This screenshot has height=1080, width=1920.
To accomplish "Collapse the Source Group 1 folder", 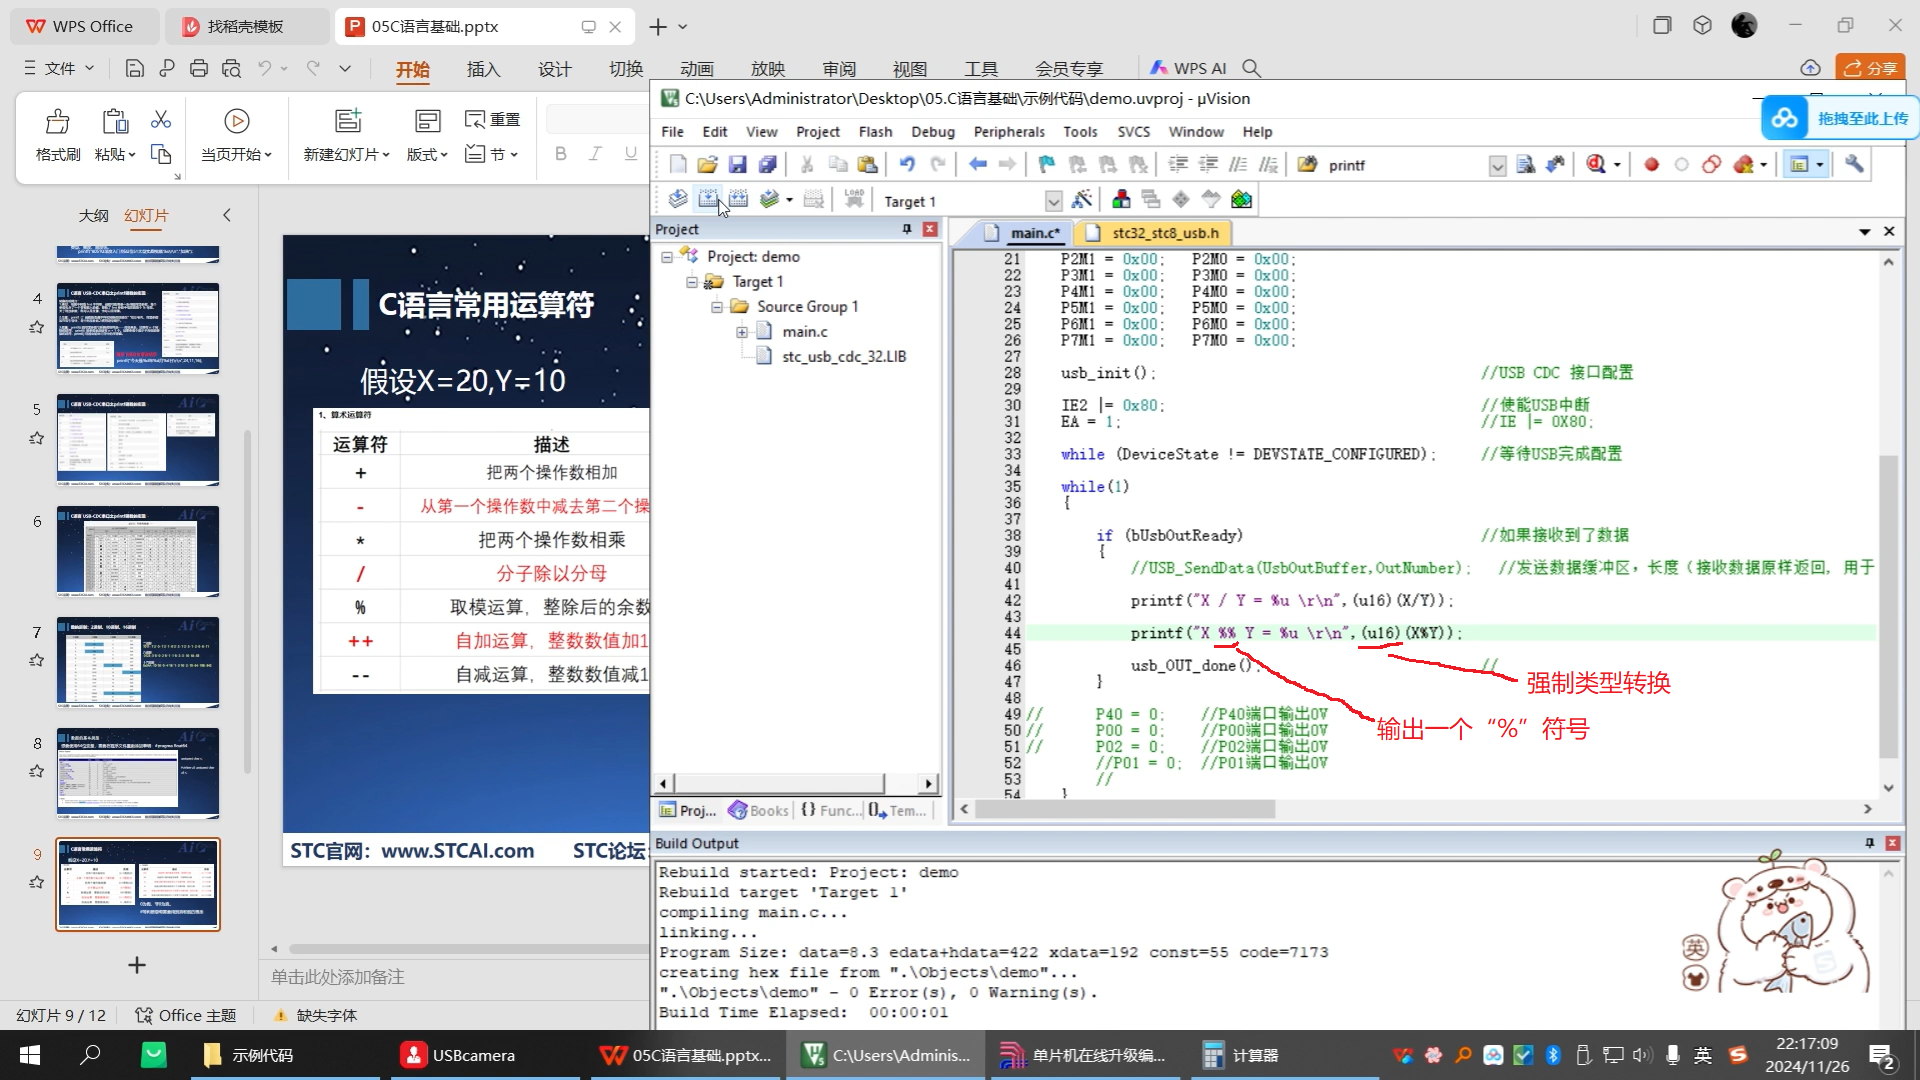I will (717, 307).
